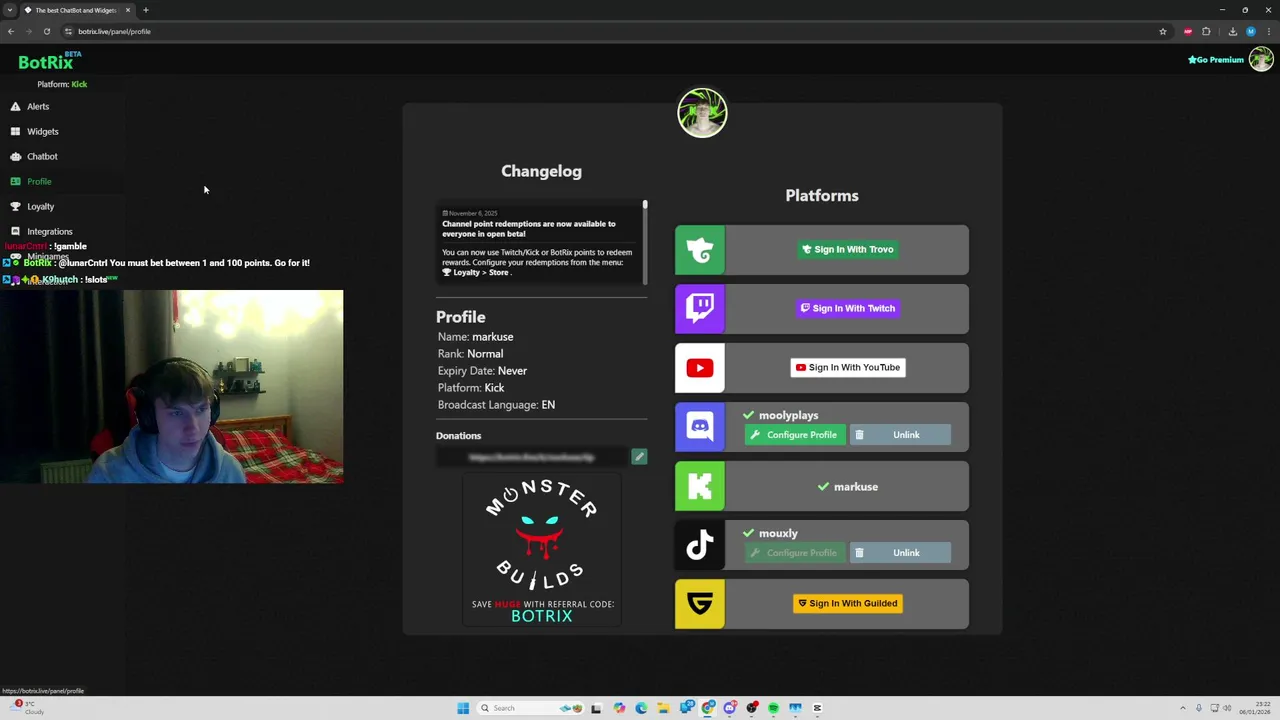Image resolution: width=1280 pixels, height=720 pixels.
Task: Open the Chrome profile avatar icon
Action: (x=1250, y=31)
